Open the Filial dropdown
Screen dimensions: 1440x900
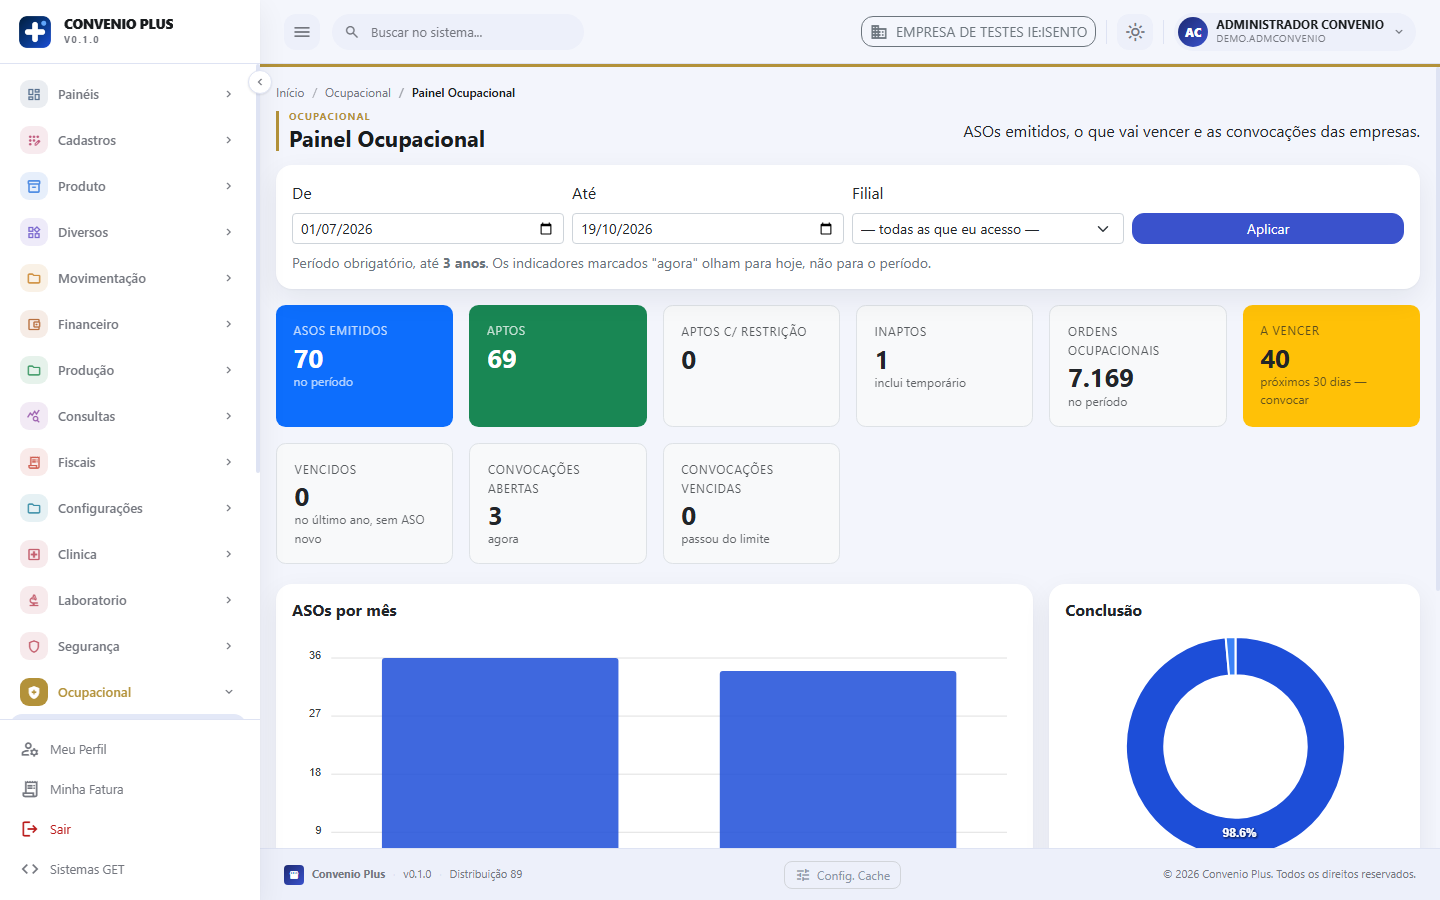tap(988, 229)
